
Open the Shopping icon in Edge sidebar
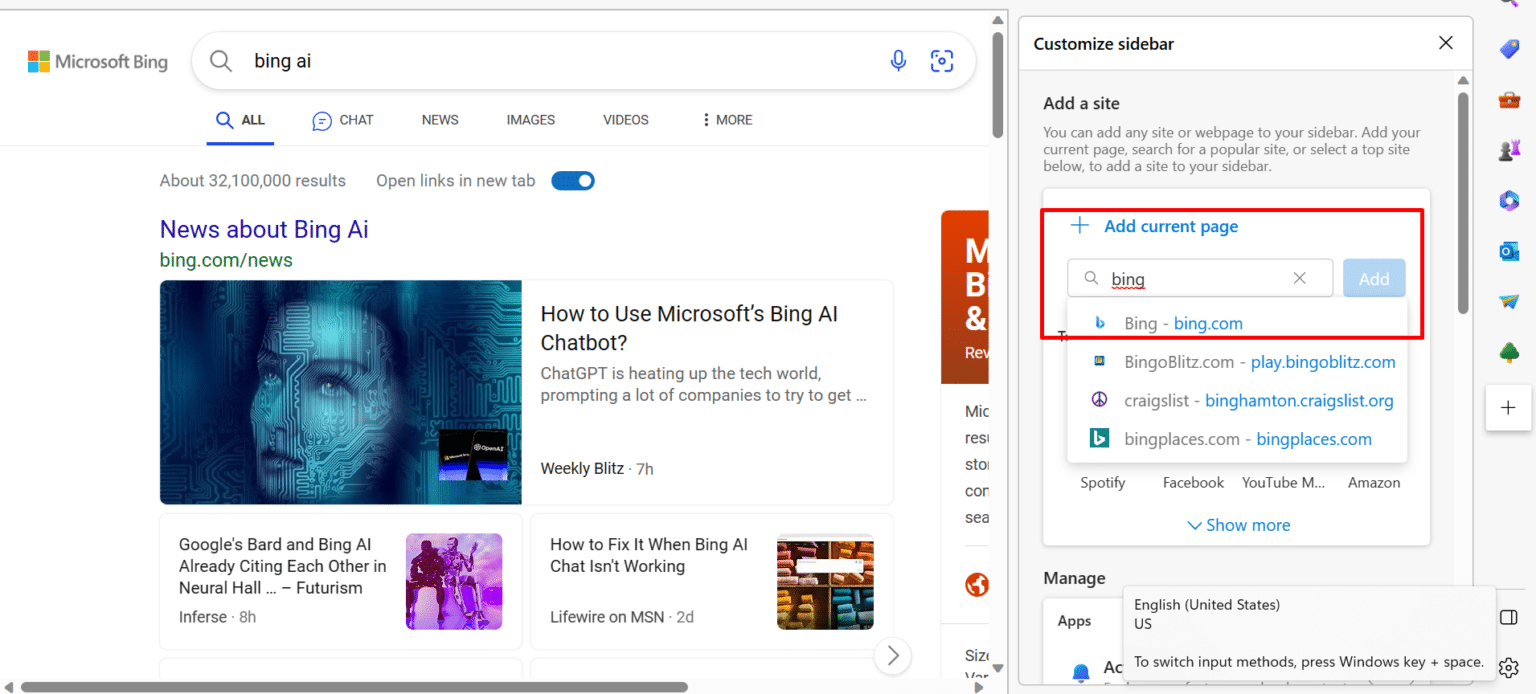1509,49
